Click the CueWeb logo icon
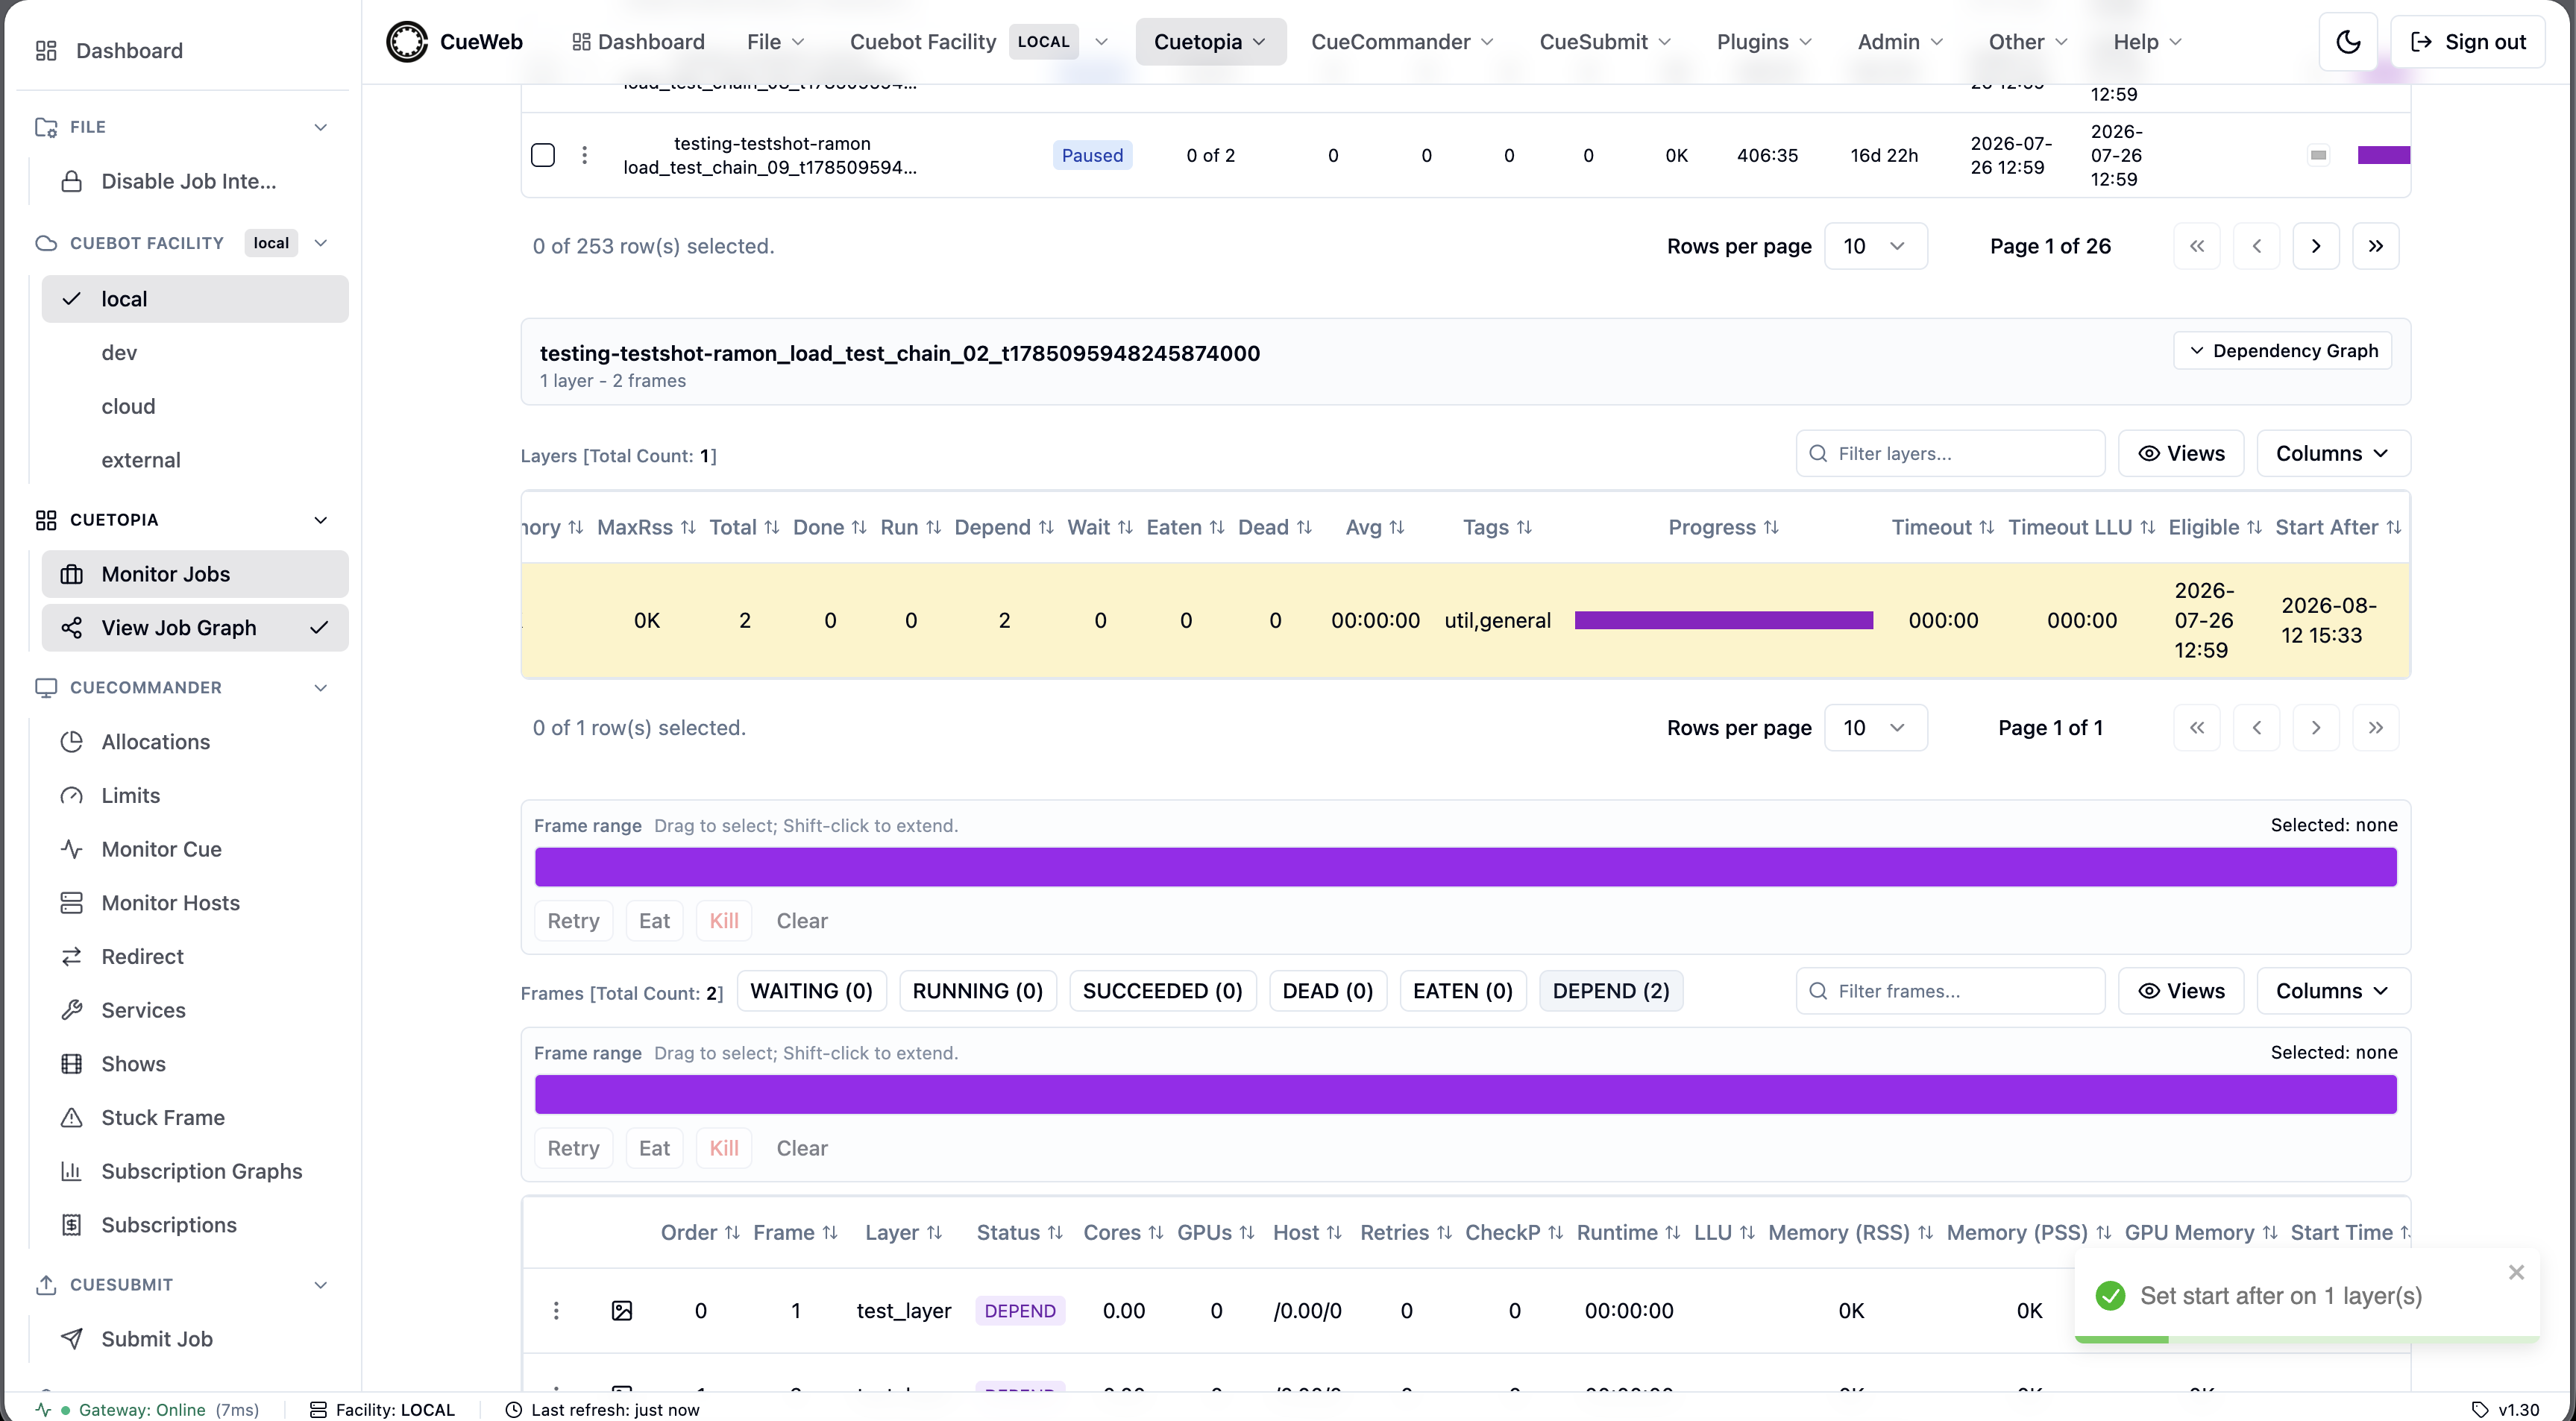 click(x=407, y=42)
